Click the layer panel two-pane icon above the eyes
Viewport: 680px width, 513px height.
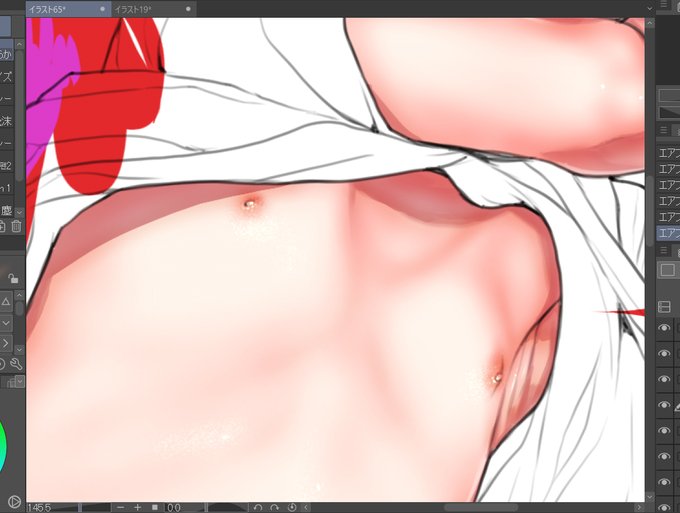click(664, 307)
